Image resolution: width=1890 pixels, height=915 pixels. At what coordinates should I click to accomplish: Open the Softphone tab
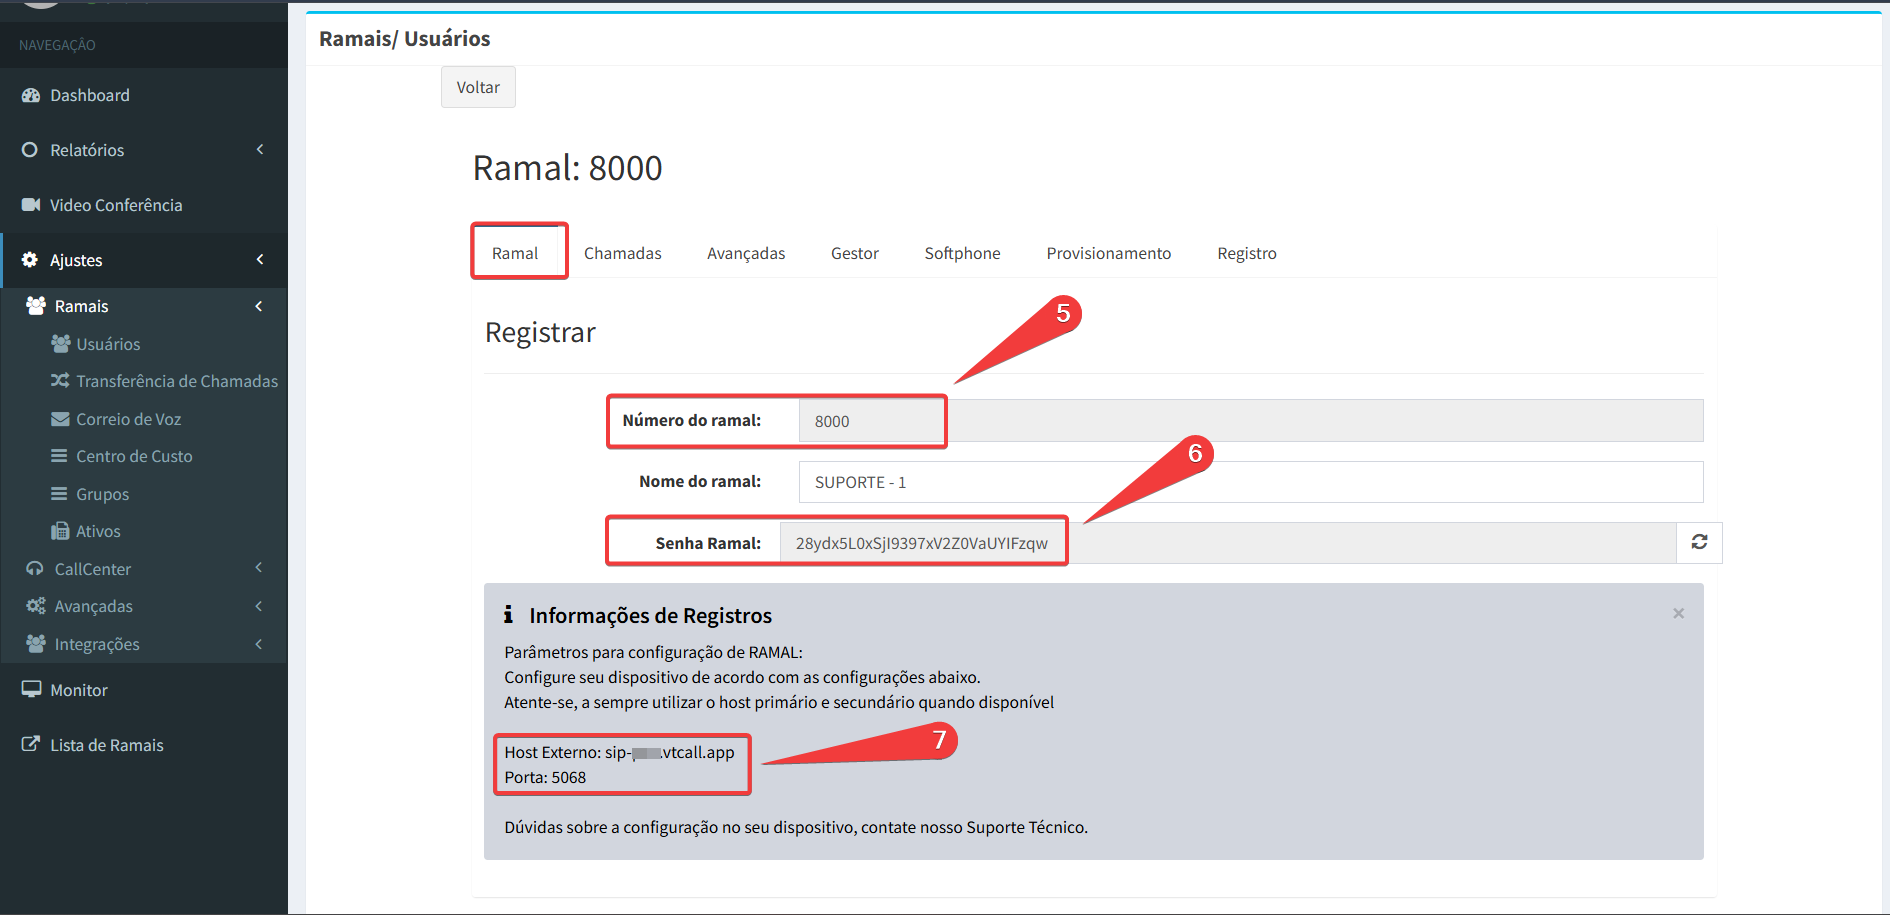[962, 254]
